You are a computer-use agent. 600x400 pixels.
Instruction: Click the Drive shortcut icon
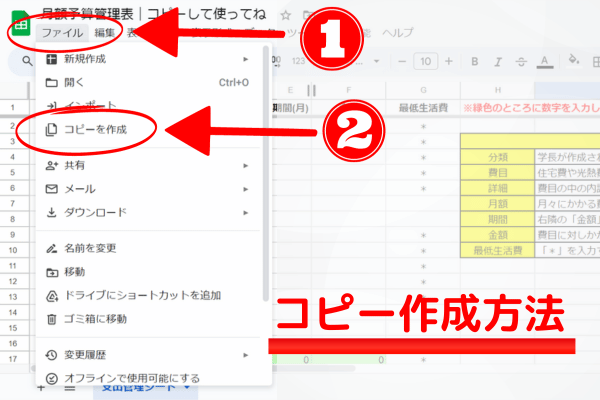tap(52, 296)
